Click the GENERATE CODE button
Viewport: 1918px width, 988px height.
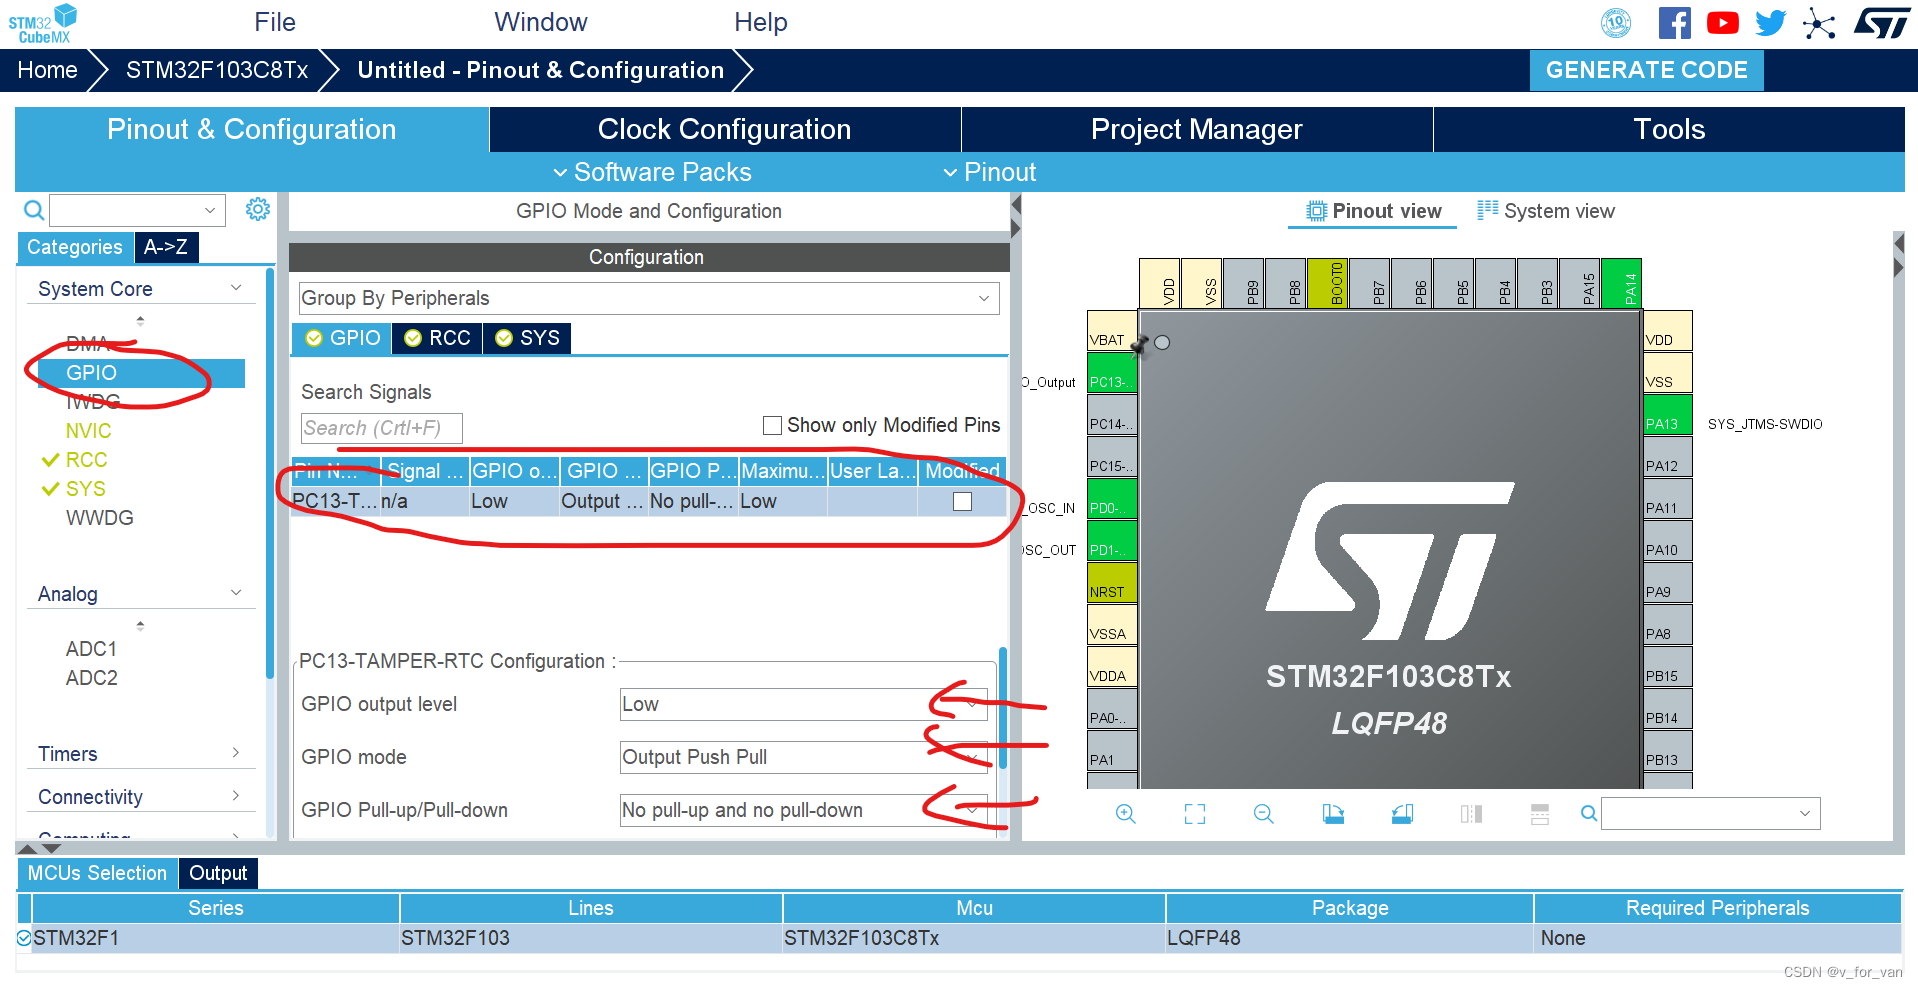(1646, 70)
